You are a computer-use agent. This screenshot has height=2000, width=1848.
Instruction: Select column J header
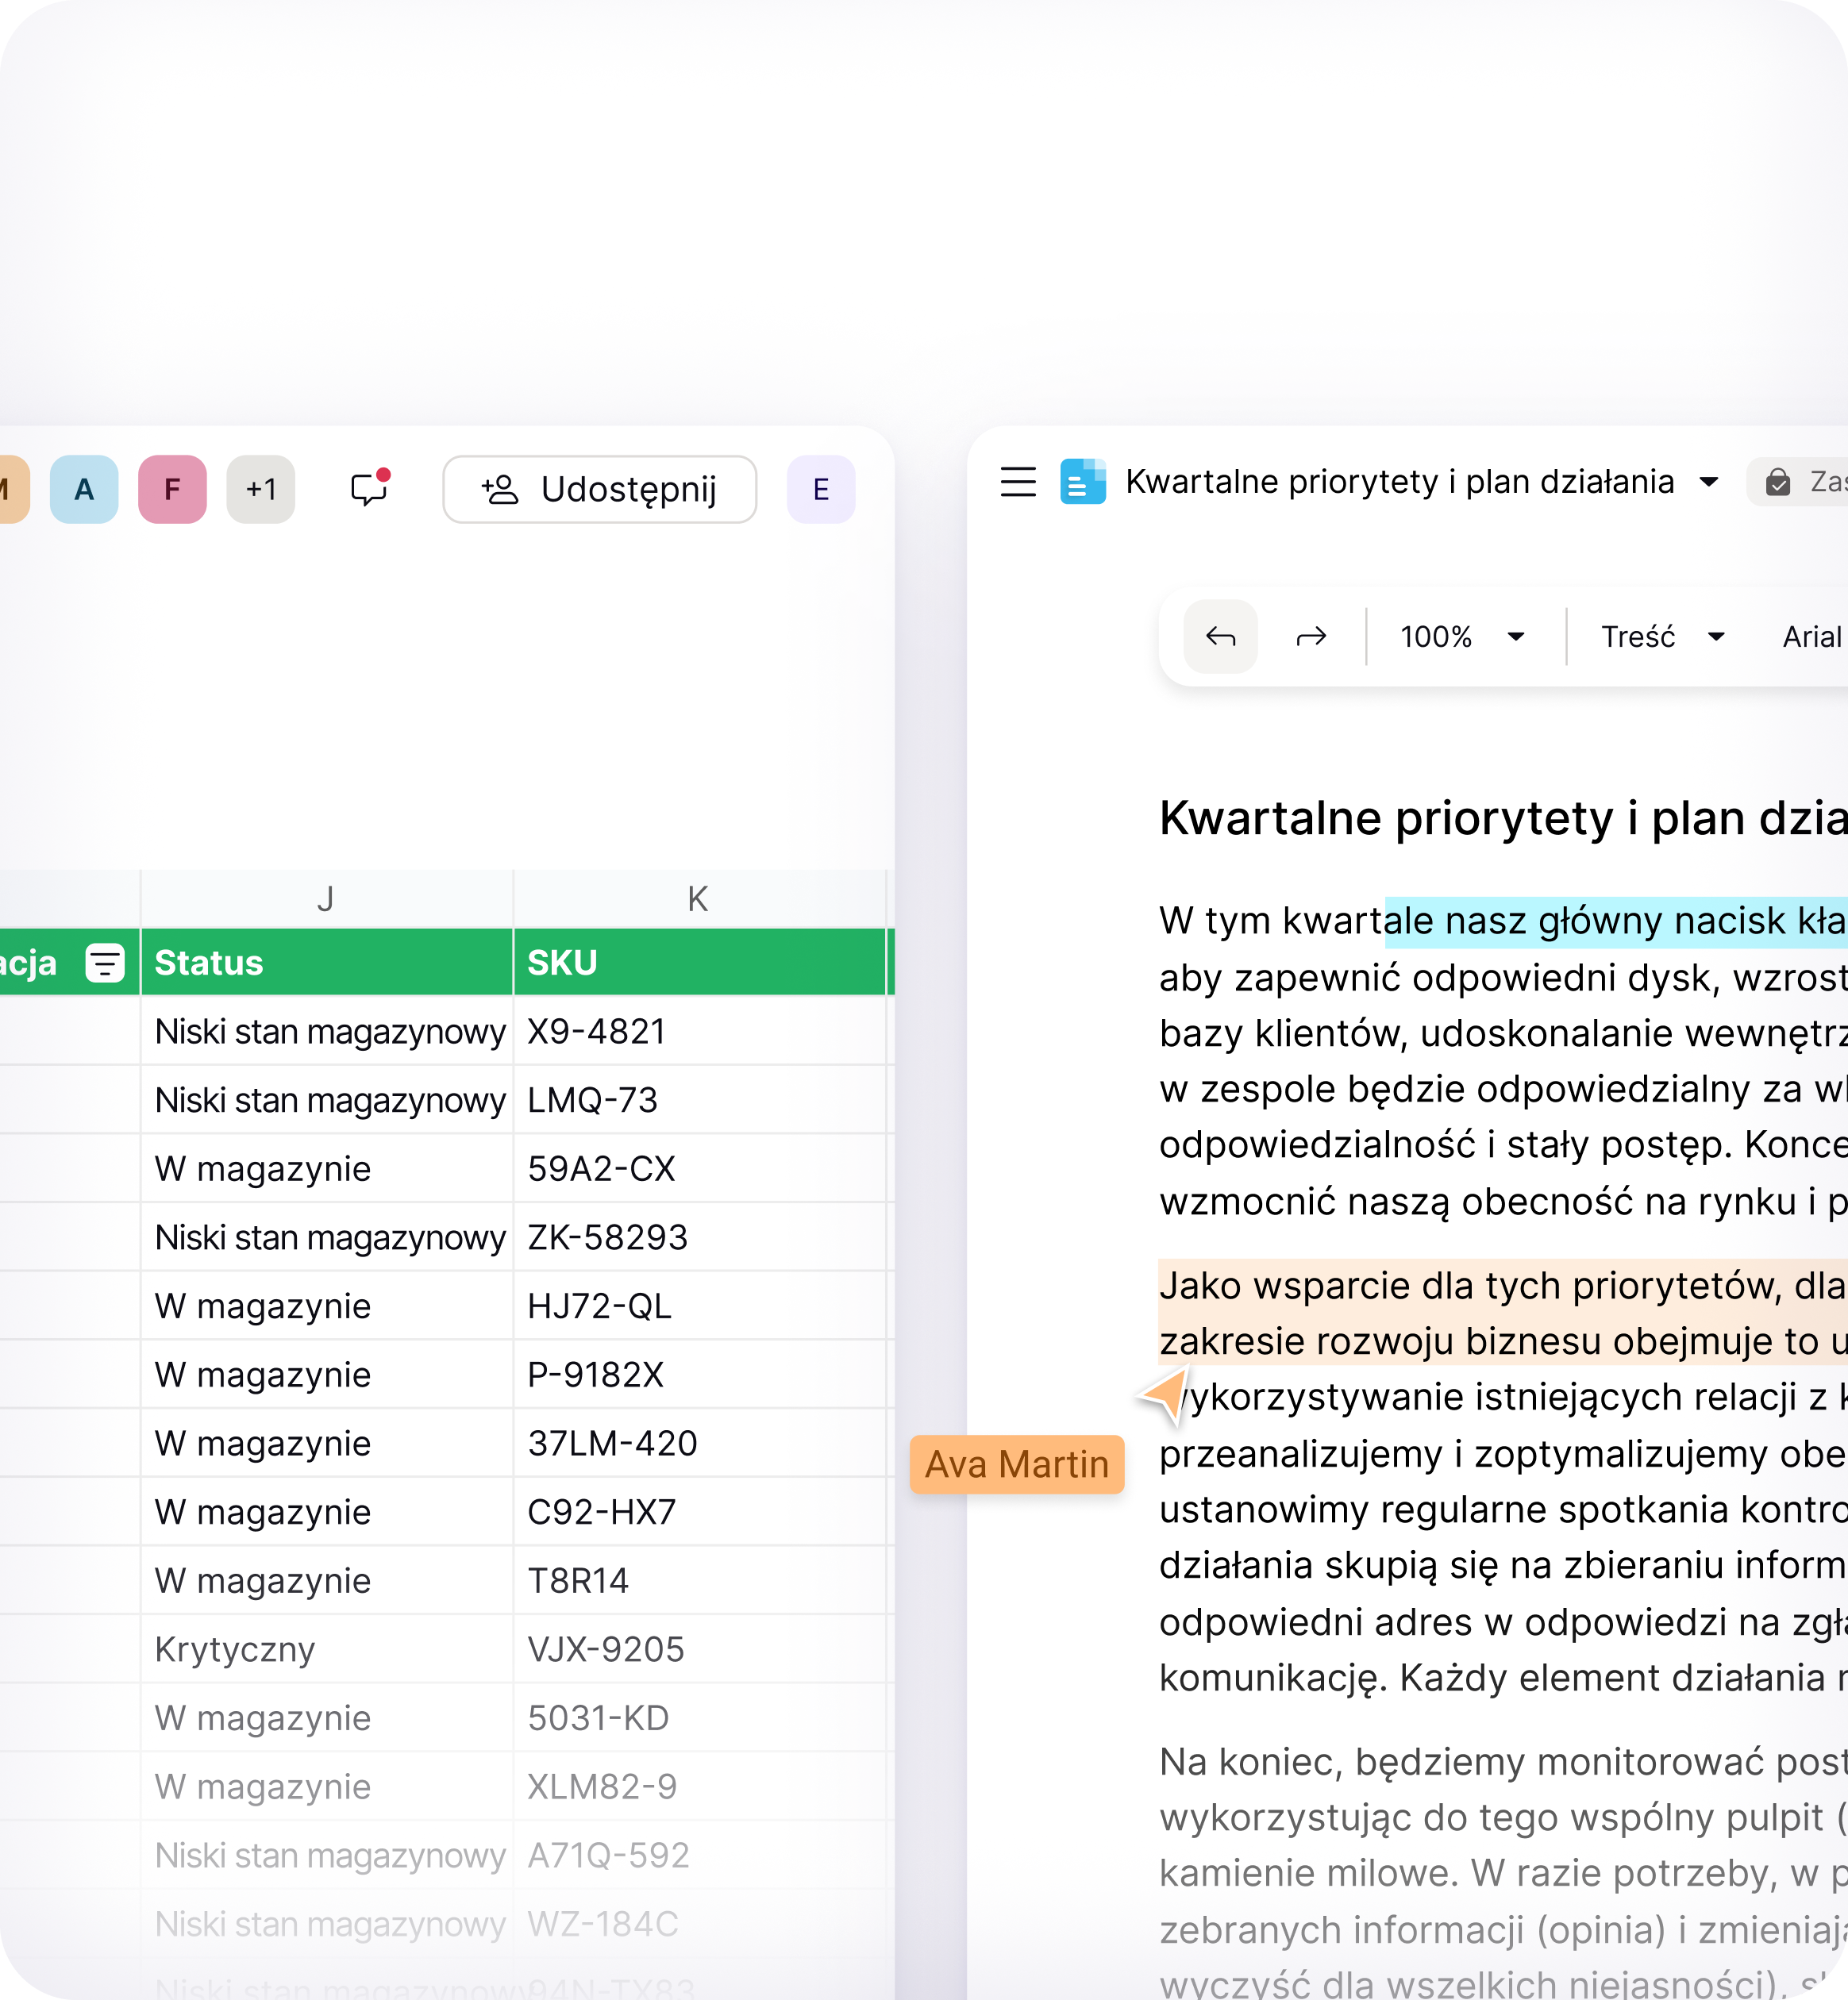[x=326, y=899]
